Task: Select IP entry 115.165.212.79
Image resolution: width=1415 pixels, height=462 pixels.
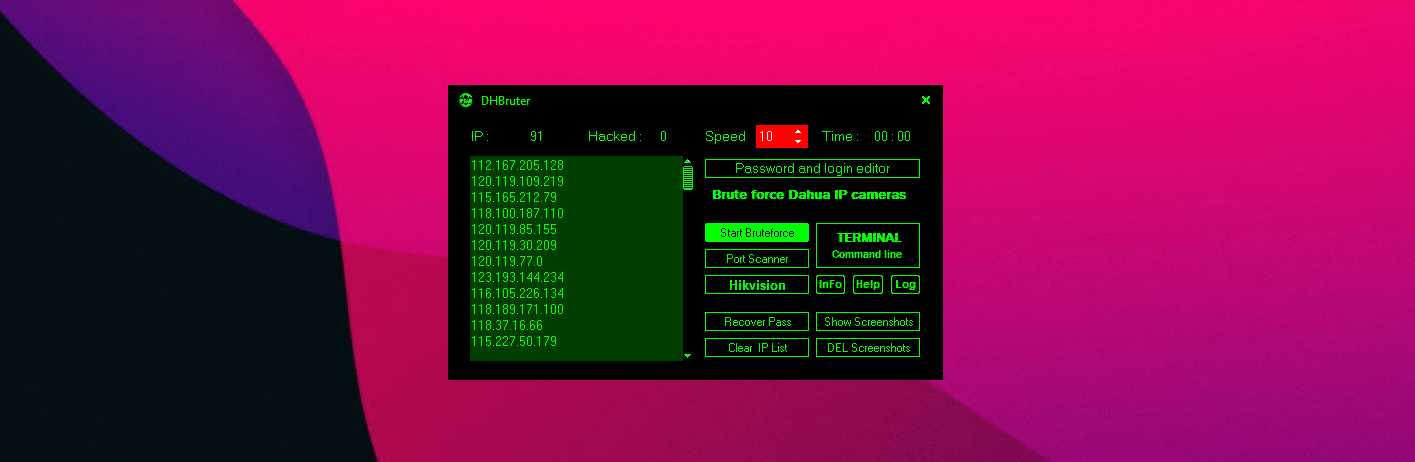Action: [514, 197]
